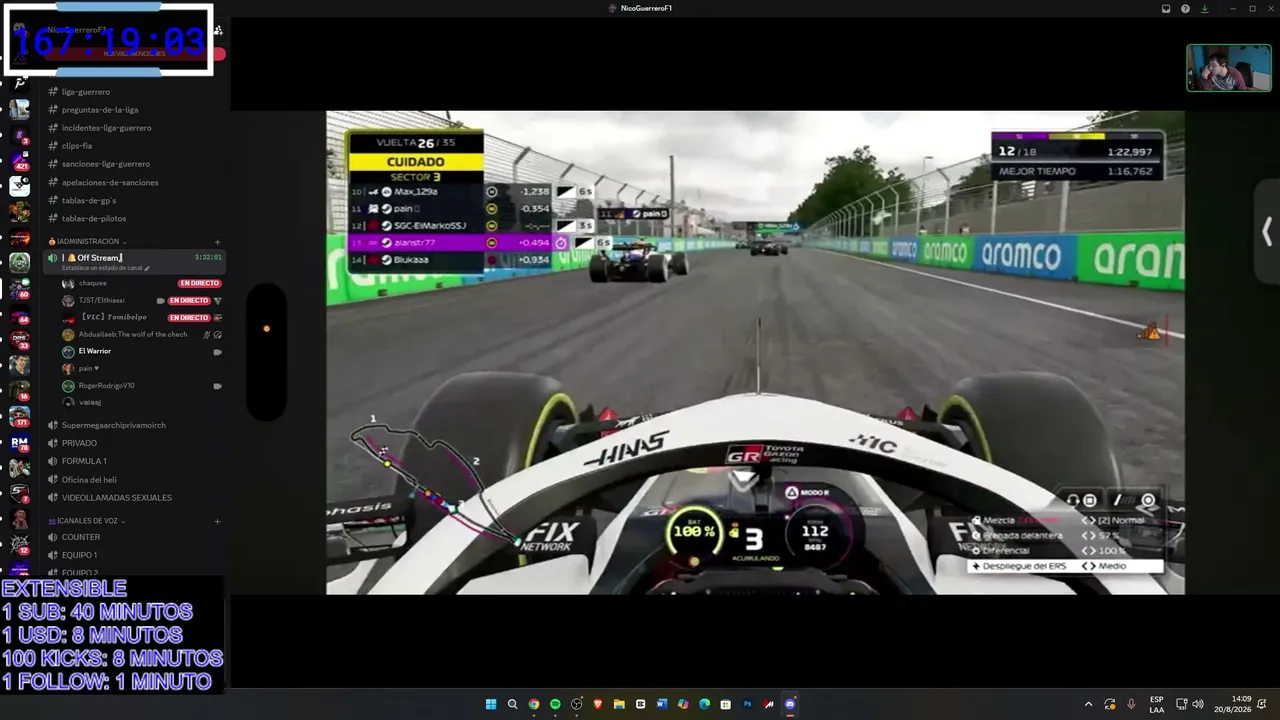This screenshot has height=720, width=1280.
Task: Select user chaquee in voice channel
Action: pyautogui.click(x=93, y=283)
